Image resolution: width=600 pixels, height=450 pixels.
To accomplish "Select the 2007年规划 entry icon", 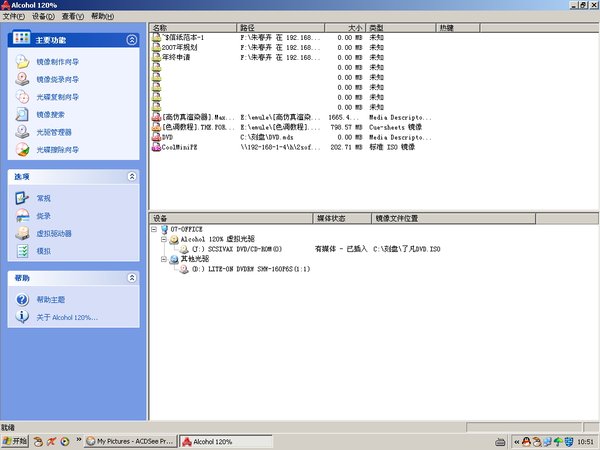I will pos(156,47).
